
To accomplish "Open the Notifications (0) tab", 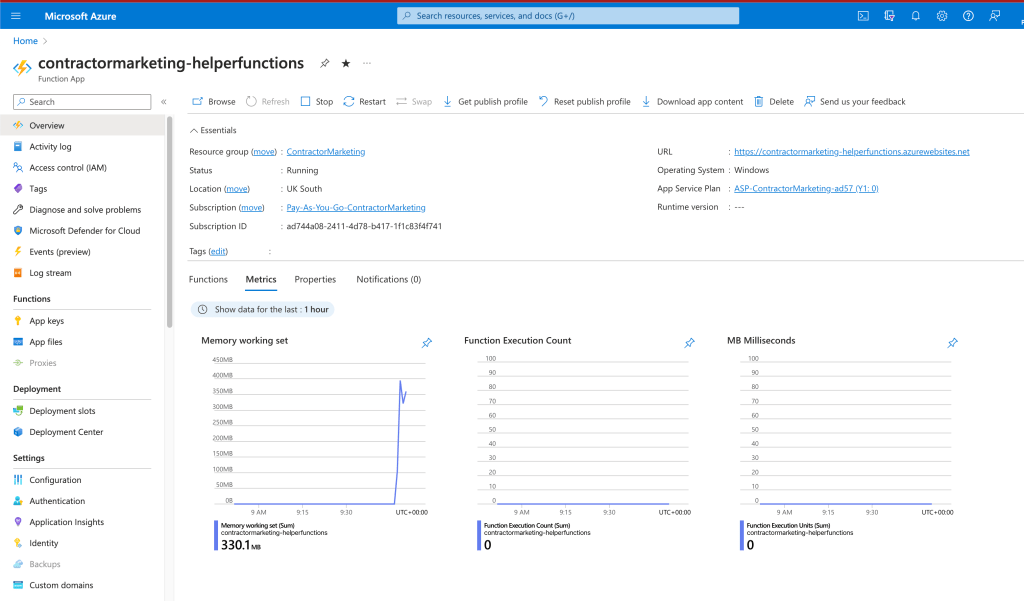I will (x=389, y=279).
